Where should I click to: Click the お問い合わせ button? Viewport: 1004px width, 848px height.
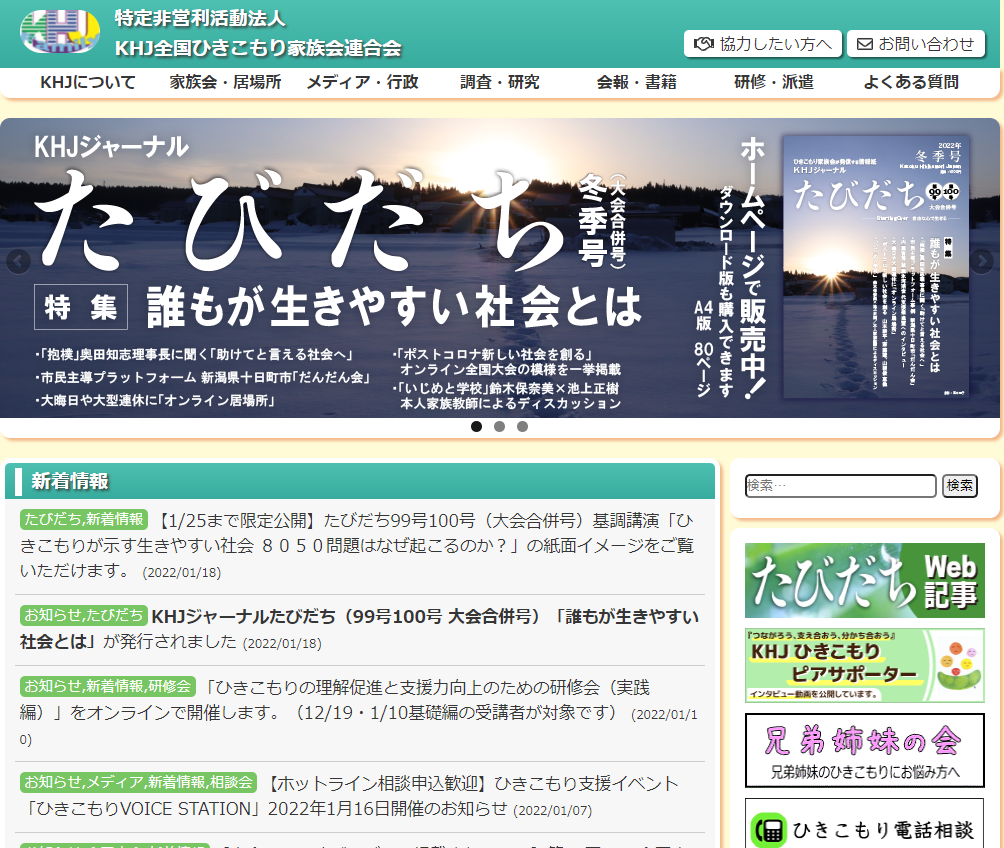tap(916, 44)
